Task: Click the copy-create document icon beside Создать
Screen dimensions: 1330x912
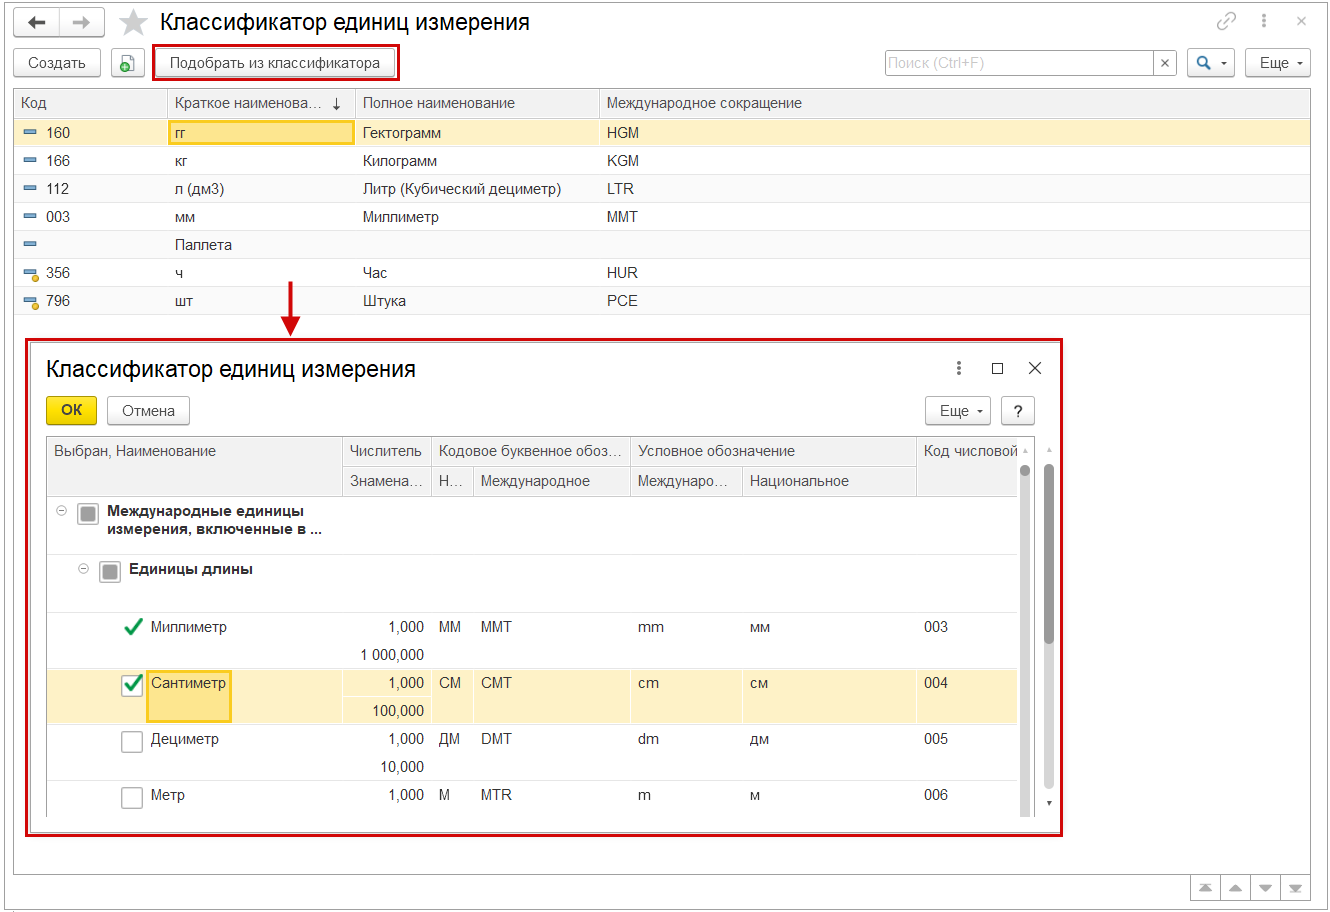Action: tap(127, 63)
